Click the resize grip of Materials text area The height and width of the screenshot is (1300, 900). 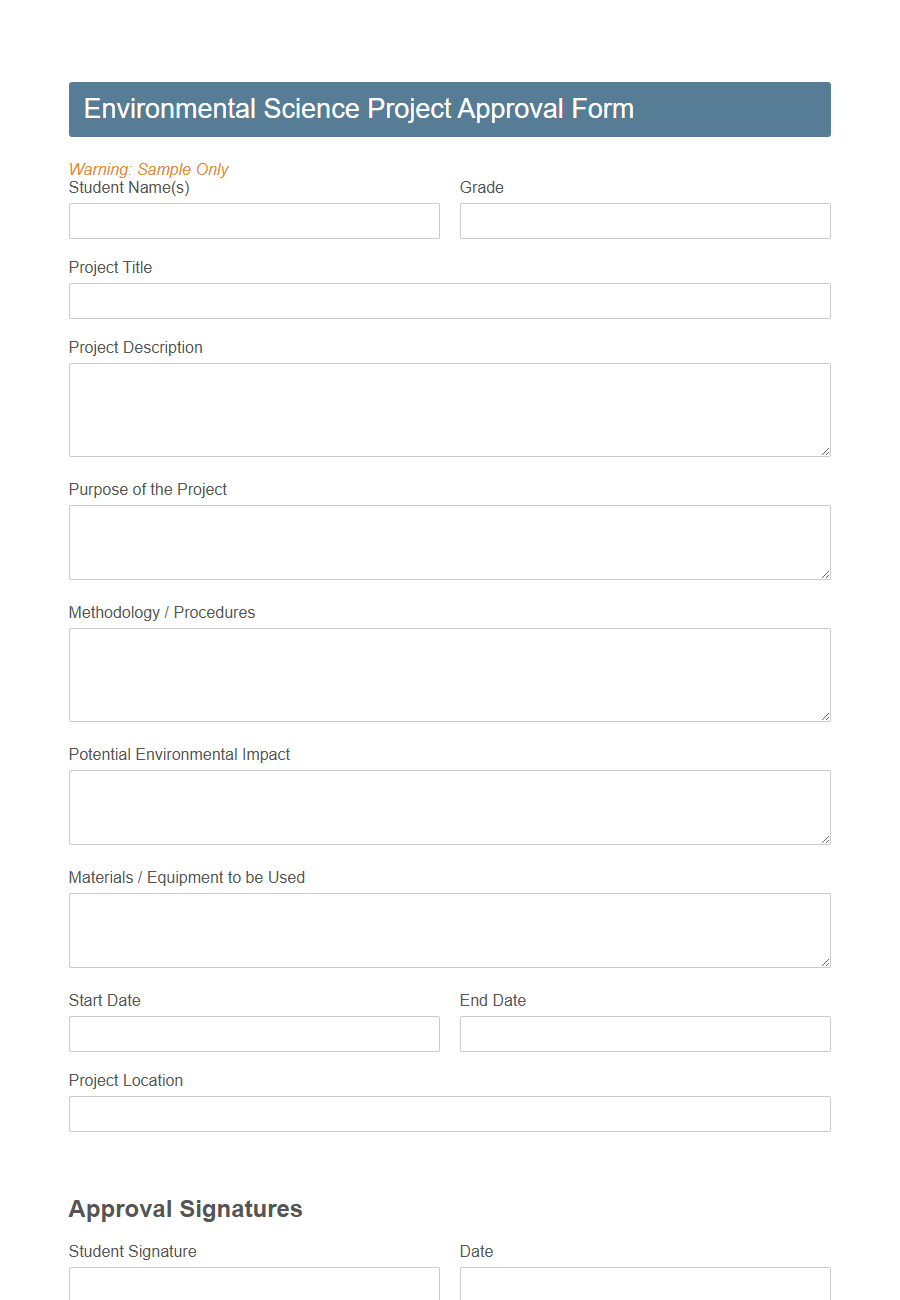(x=825, y=961)
